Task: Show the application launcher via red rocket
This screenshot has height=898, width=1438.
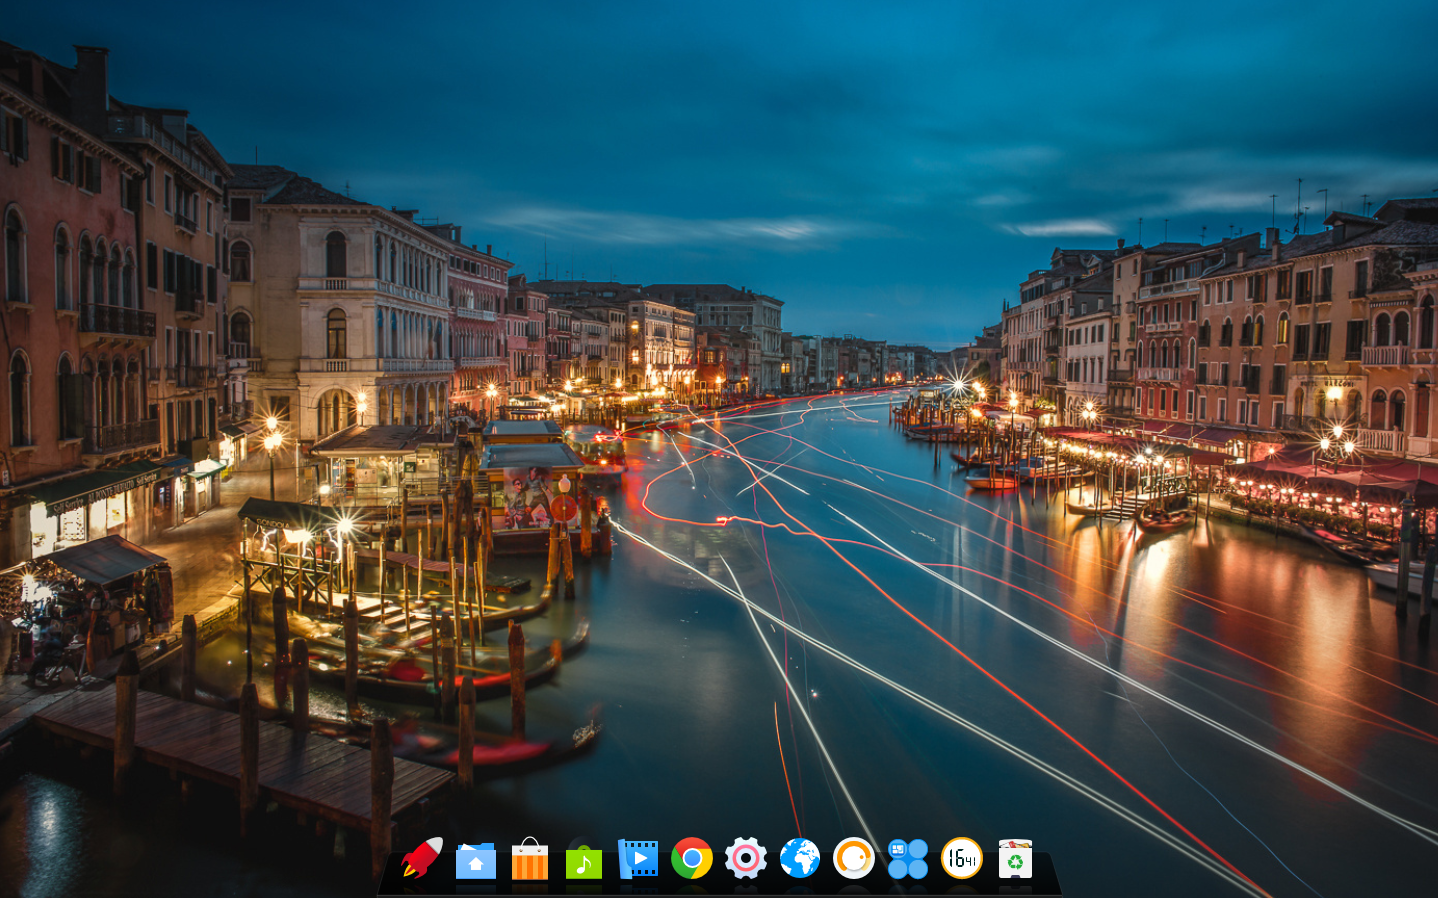Action: [x=422, y=858]
